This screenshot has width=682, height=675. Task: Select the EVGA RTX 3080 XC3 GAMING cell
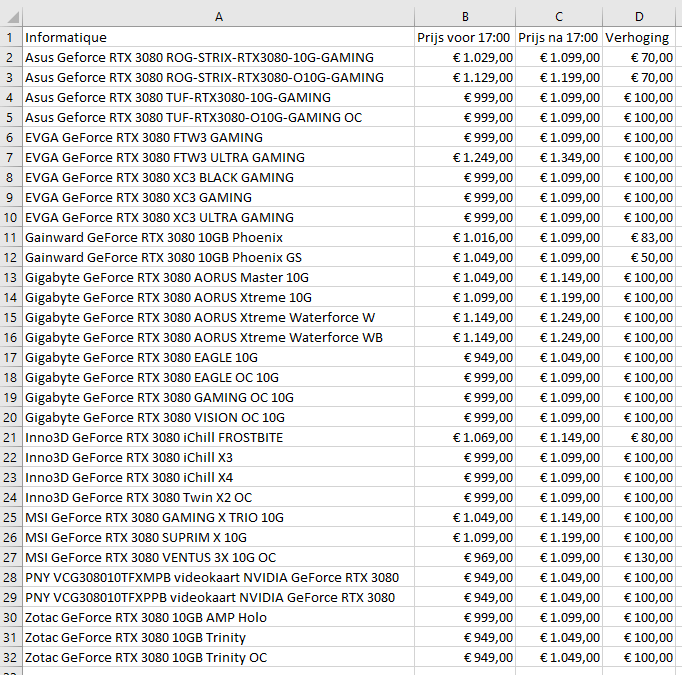tap(219, 197)
